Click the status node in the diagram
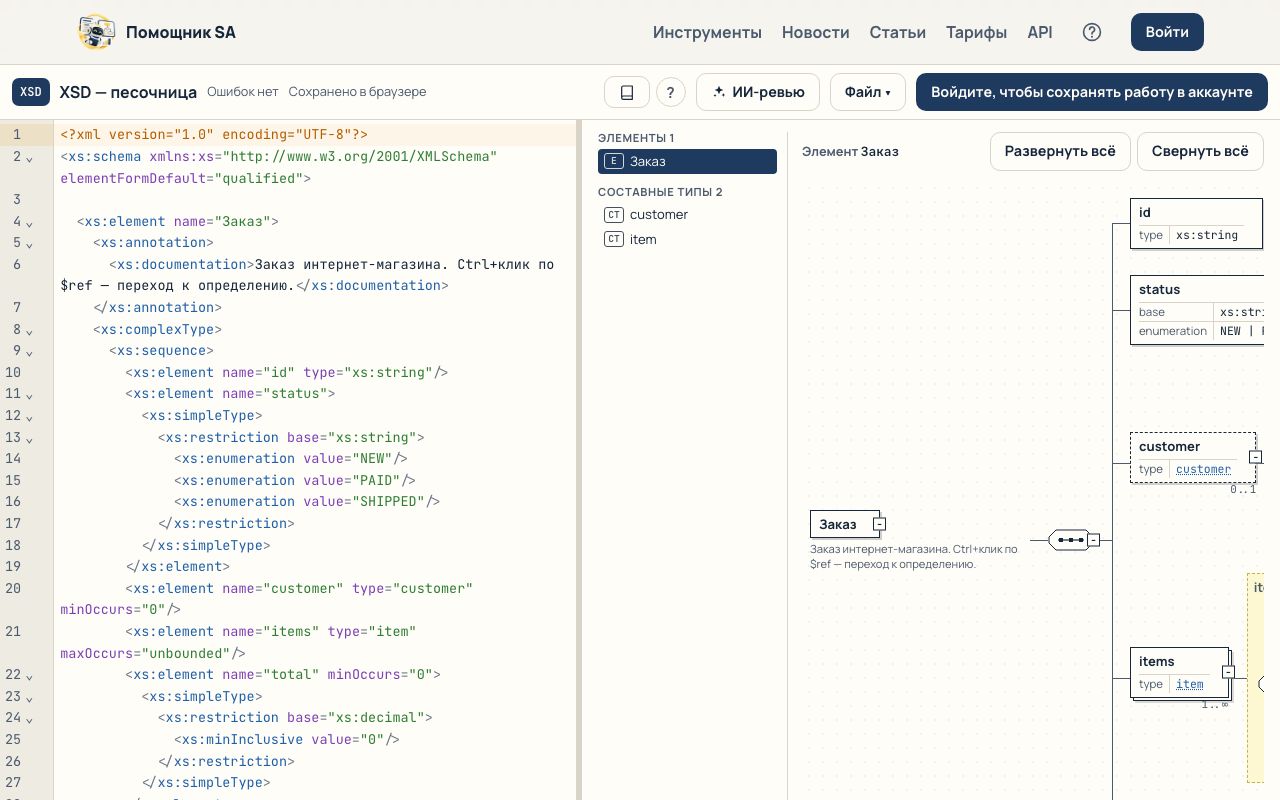The image size is (1280, 800). [x=1197, y=310]
